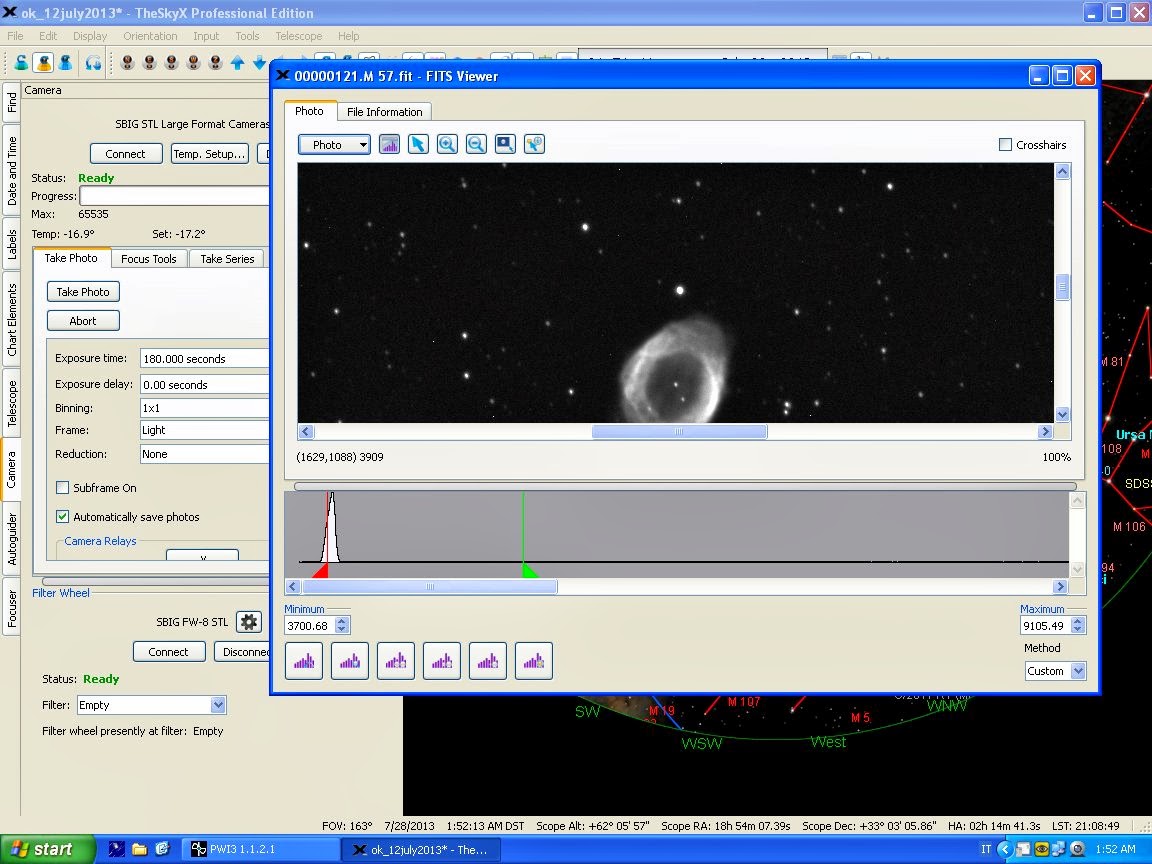Viewport: 1152px width, 864px height.
Task: Select the arrow pointer tool
Action: [418, 144]
